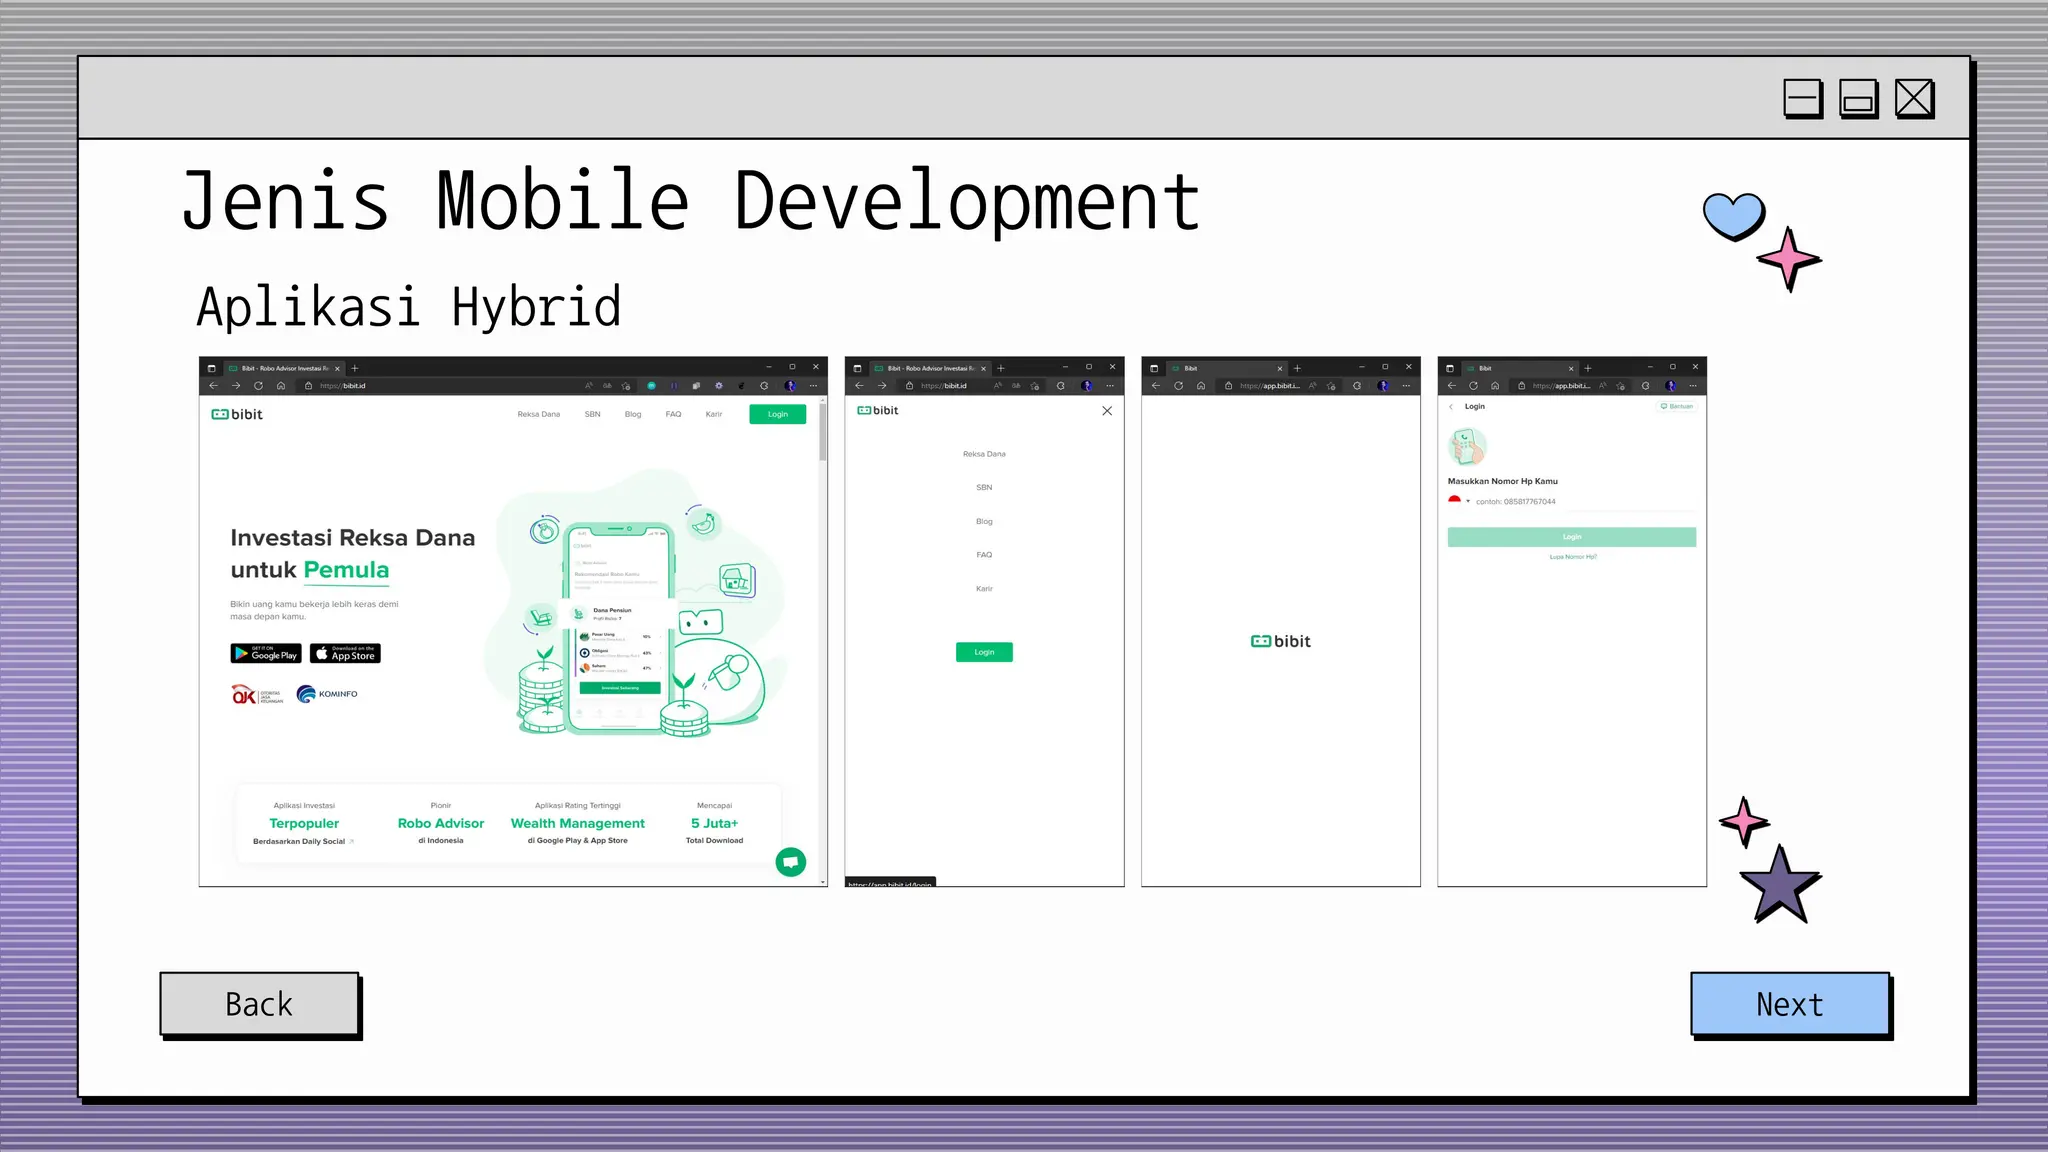This screenshot has height=1152, width=2048.
Task: Click the back arrow in the homepage browser toolbar
Action: (x=213, y=385)
